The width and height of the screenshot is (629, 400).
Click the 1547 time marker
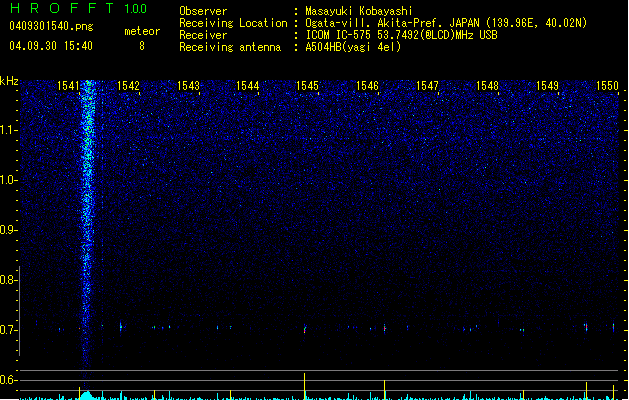427,86
